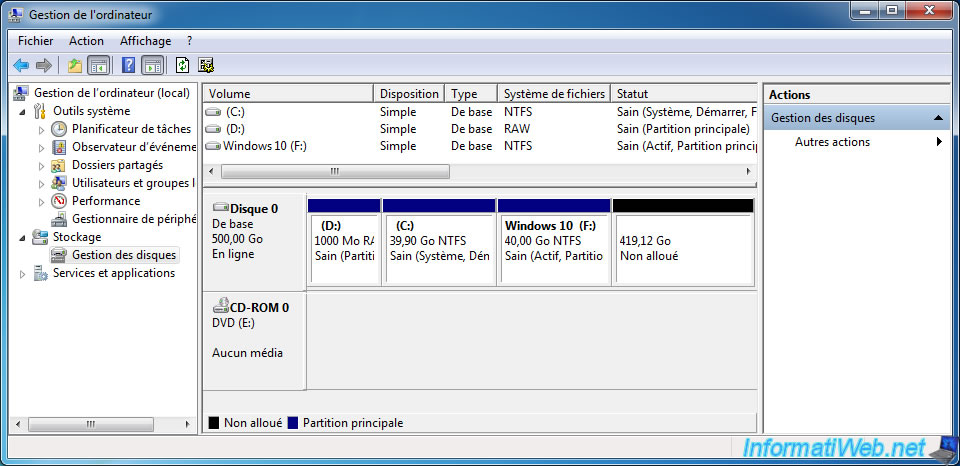Image resolution: width=960 pixels, height=466 pixels.
Task: Expand the Planificateur de tâches node
Action: pyautogui.click(x=41, y=129)
